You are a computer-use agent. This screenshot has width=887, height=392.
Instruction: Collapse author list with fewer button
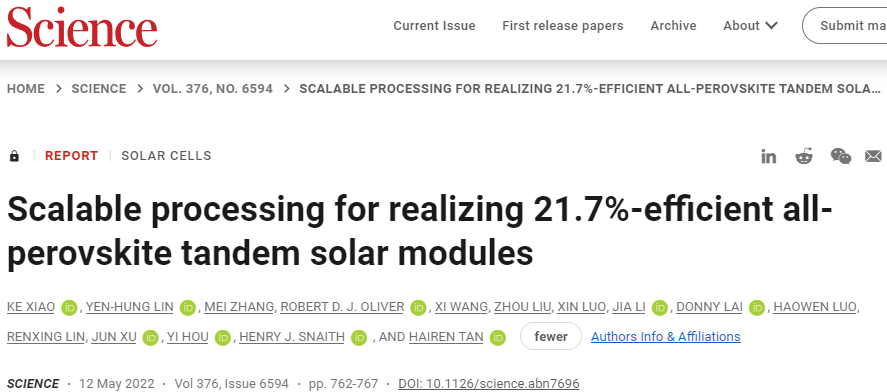click(550, 337)
